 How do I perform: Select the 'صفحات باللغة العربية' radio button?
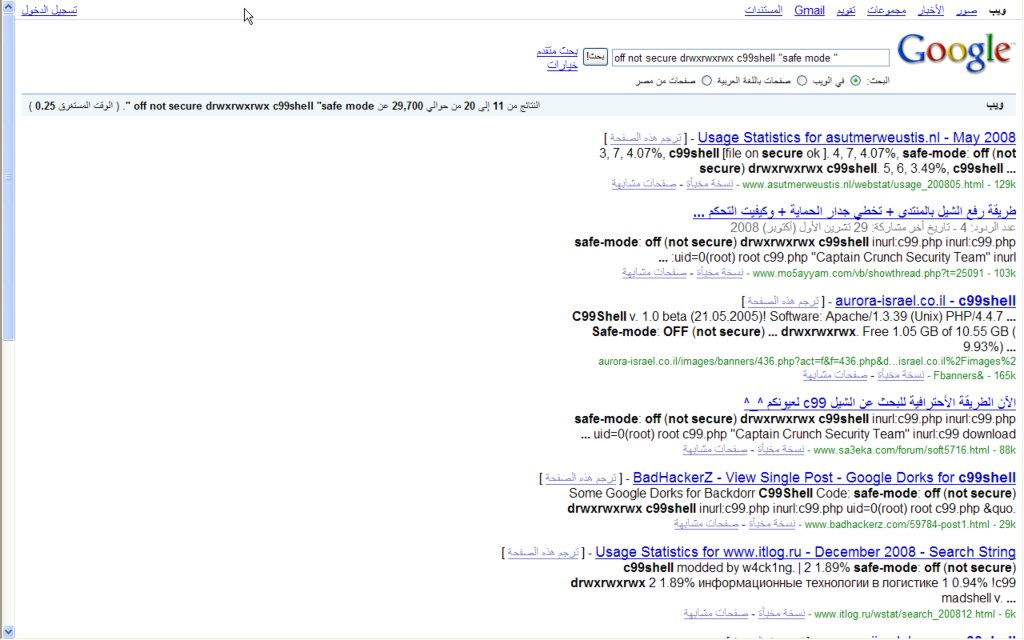(802, 81)
